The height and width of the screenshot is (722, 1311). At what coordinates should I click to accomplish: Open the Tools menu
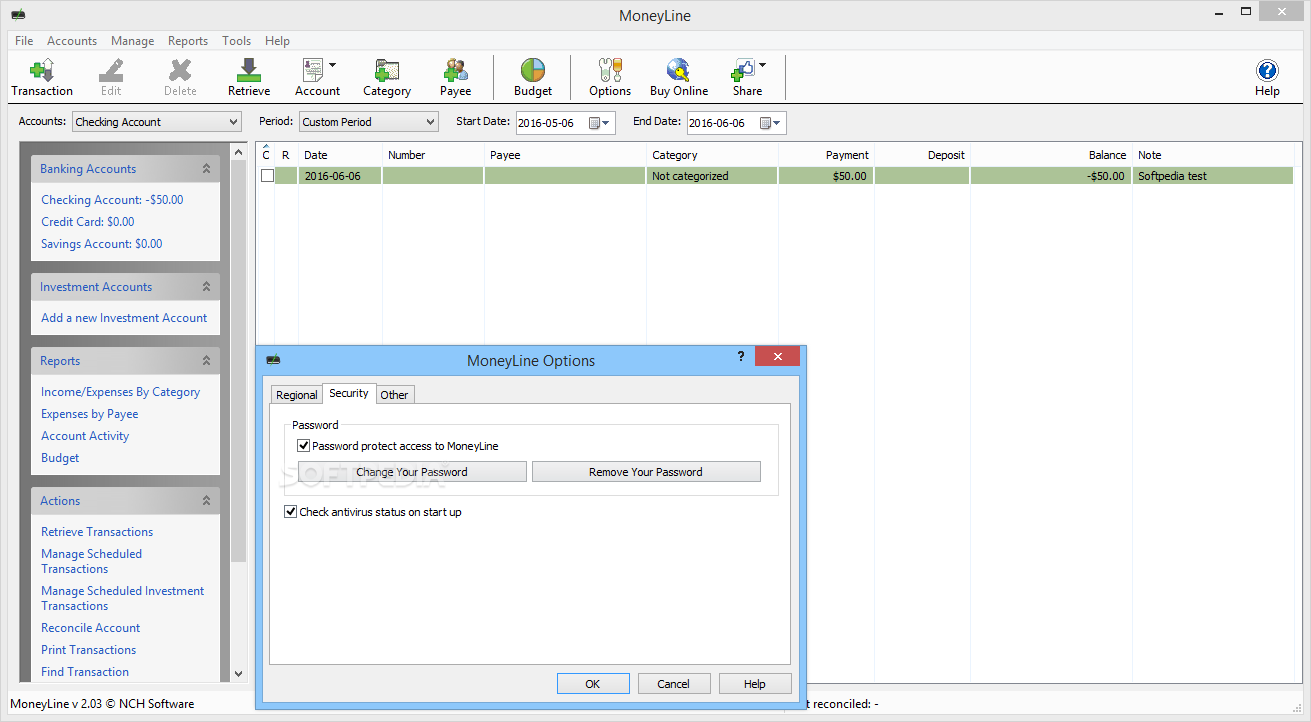tap(237, 41)
